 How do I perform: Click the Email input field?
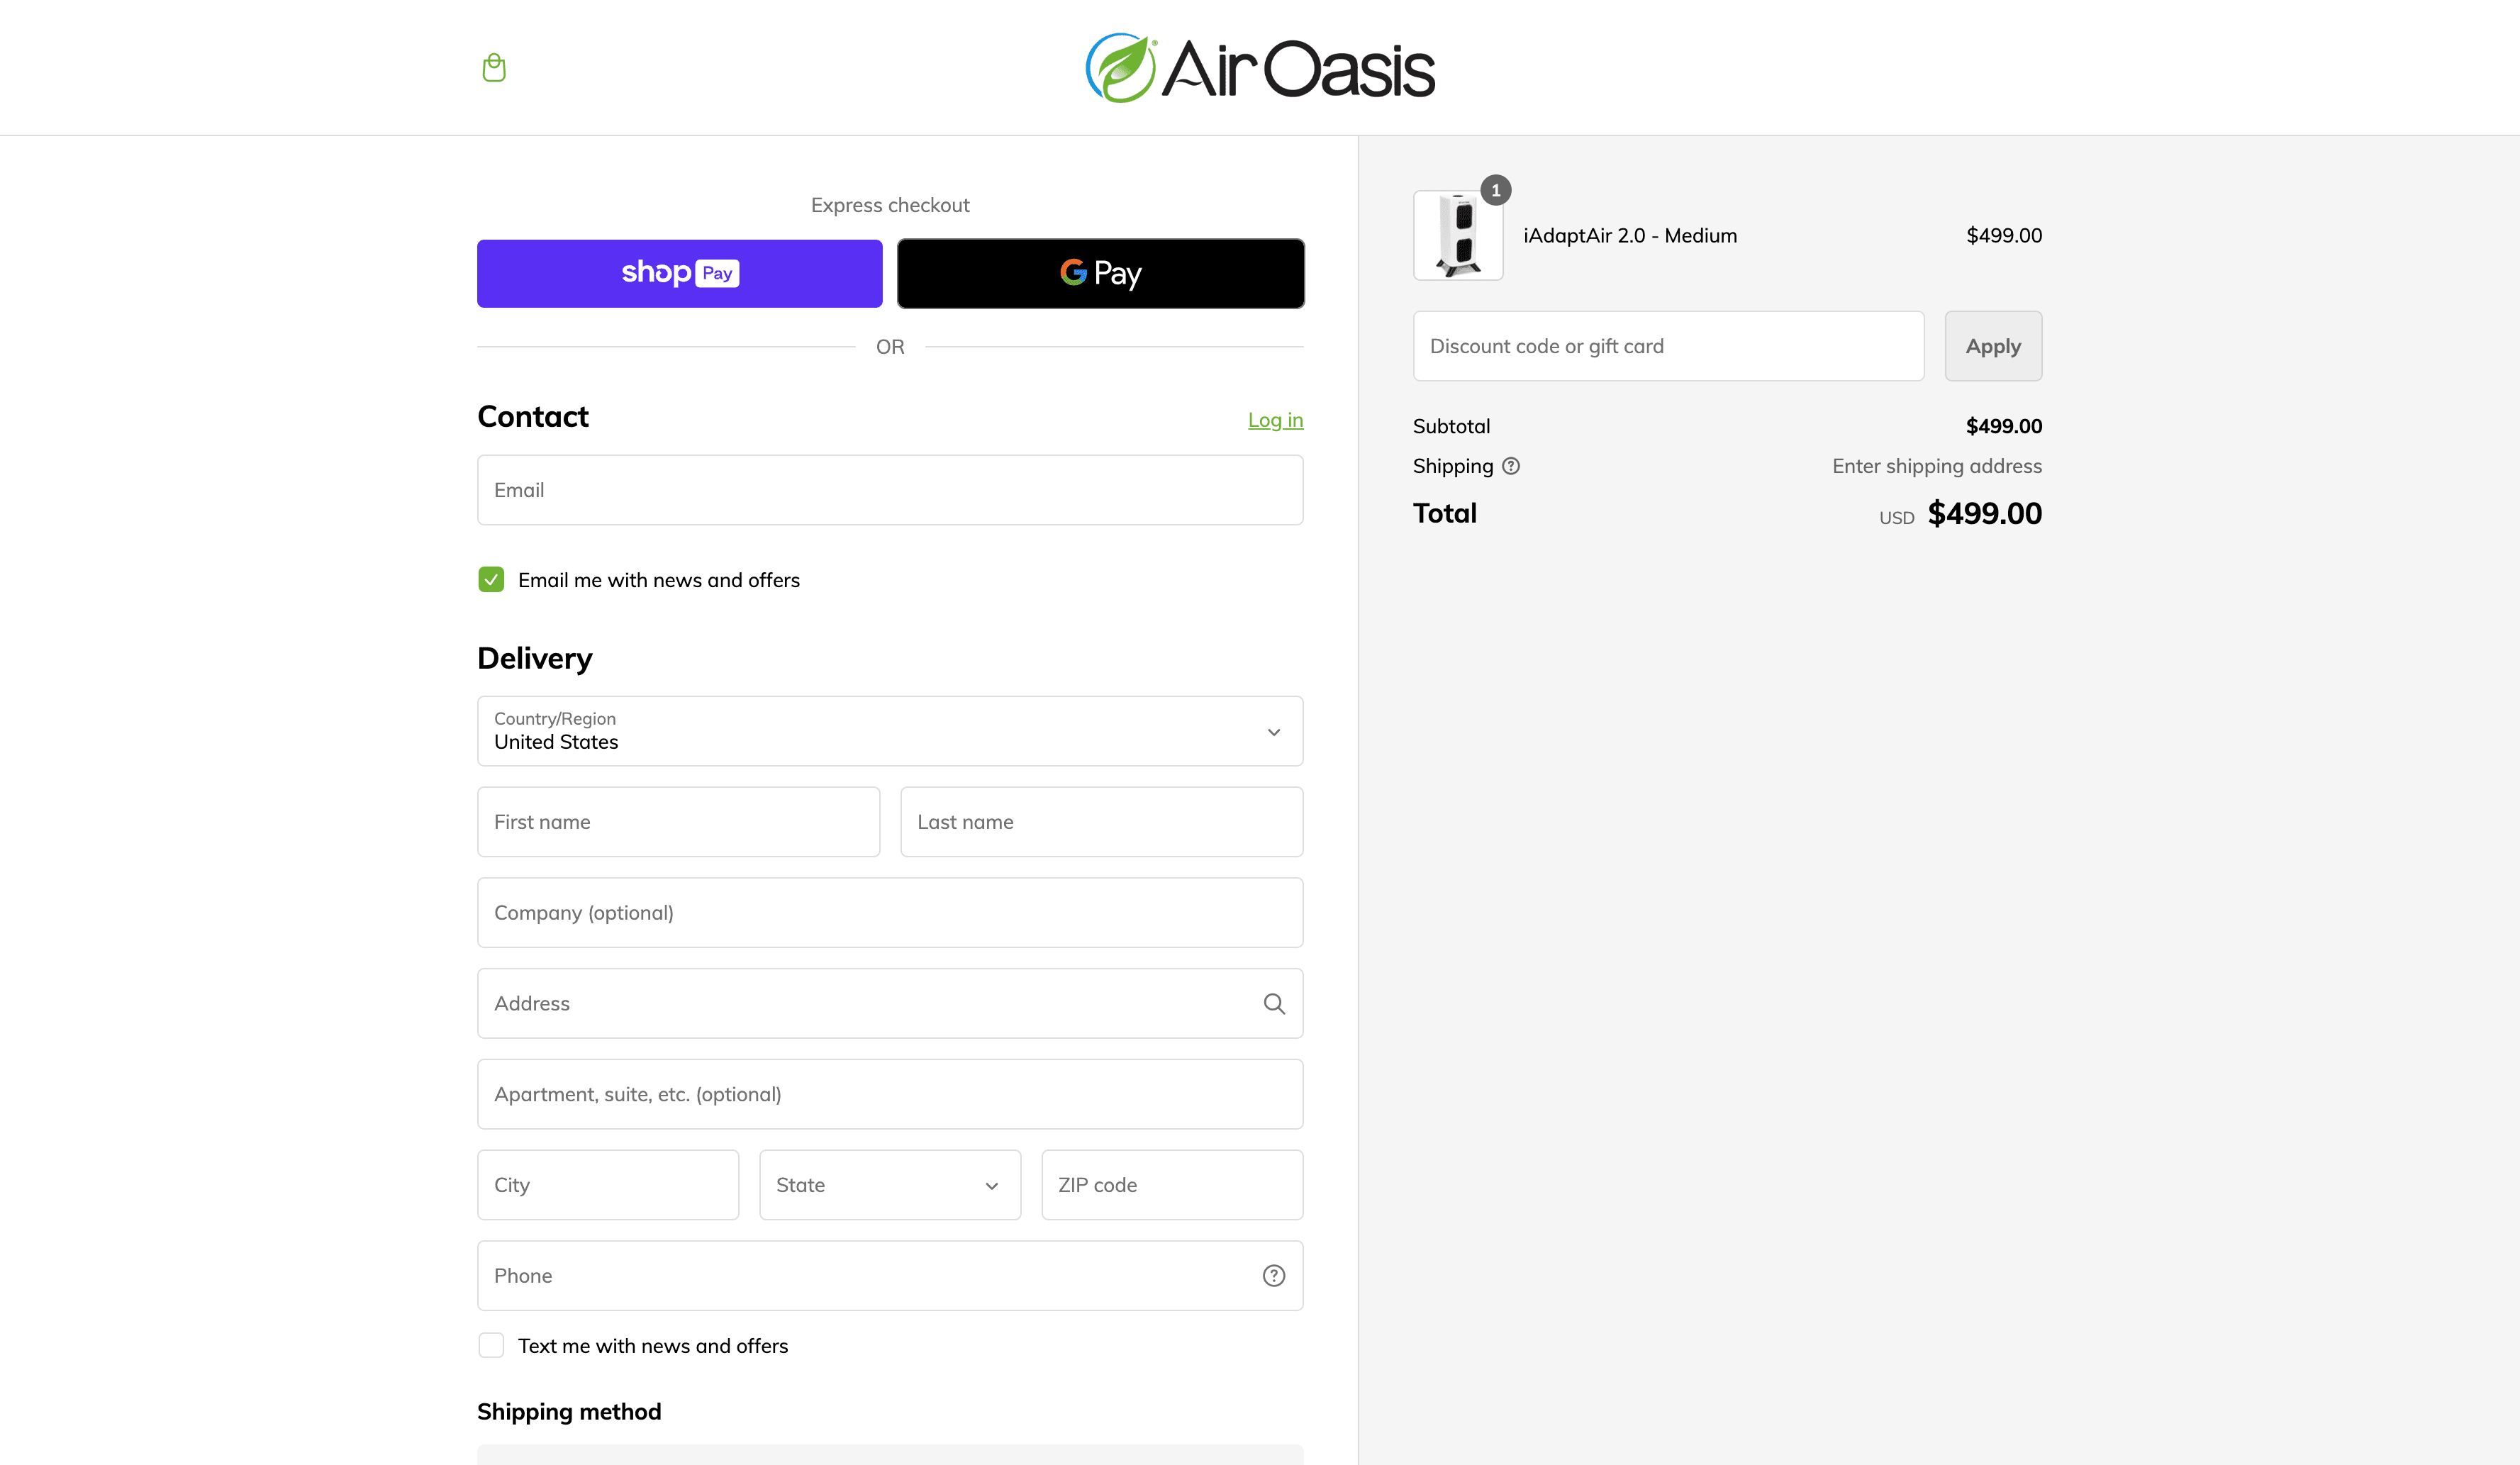pos(890,490)
